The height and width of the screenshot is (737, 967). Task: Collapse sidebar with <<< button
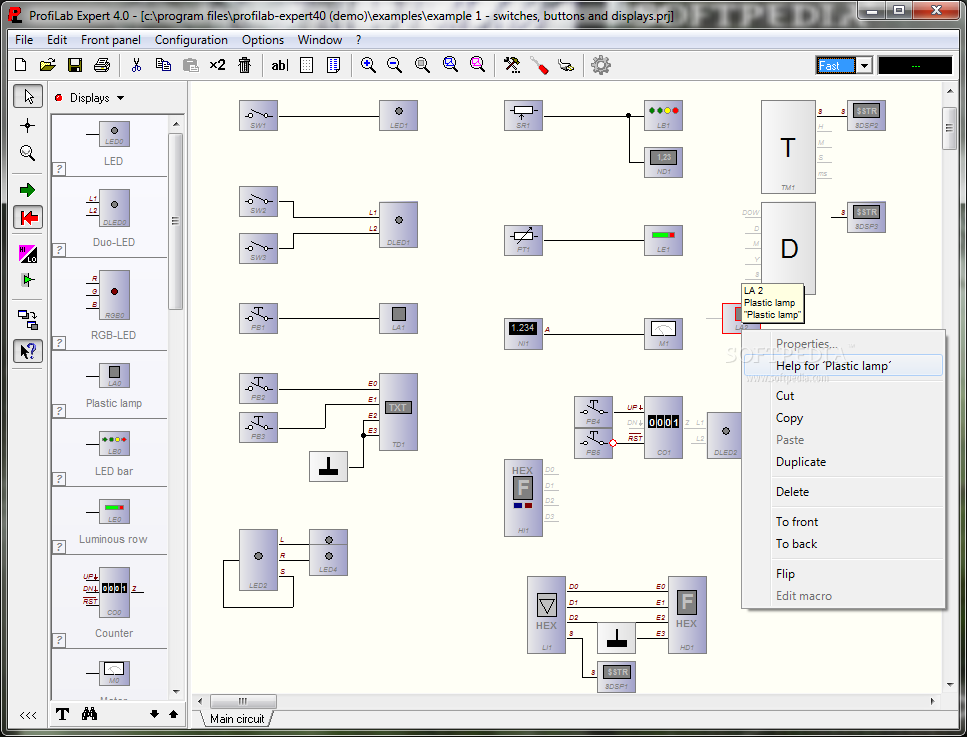click(28, 715)
